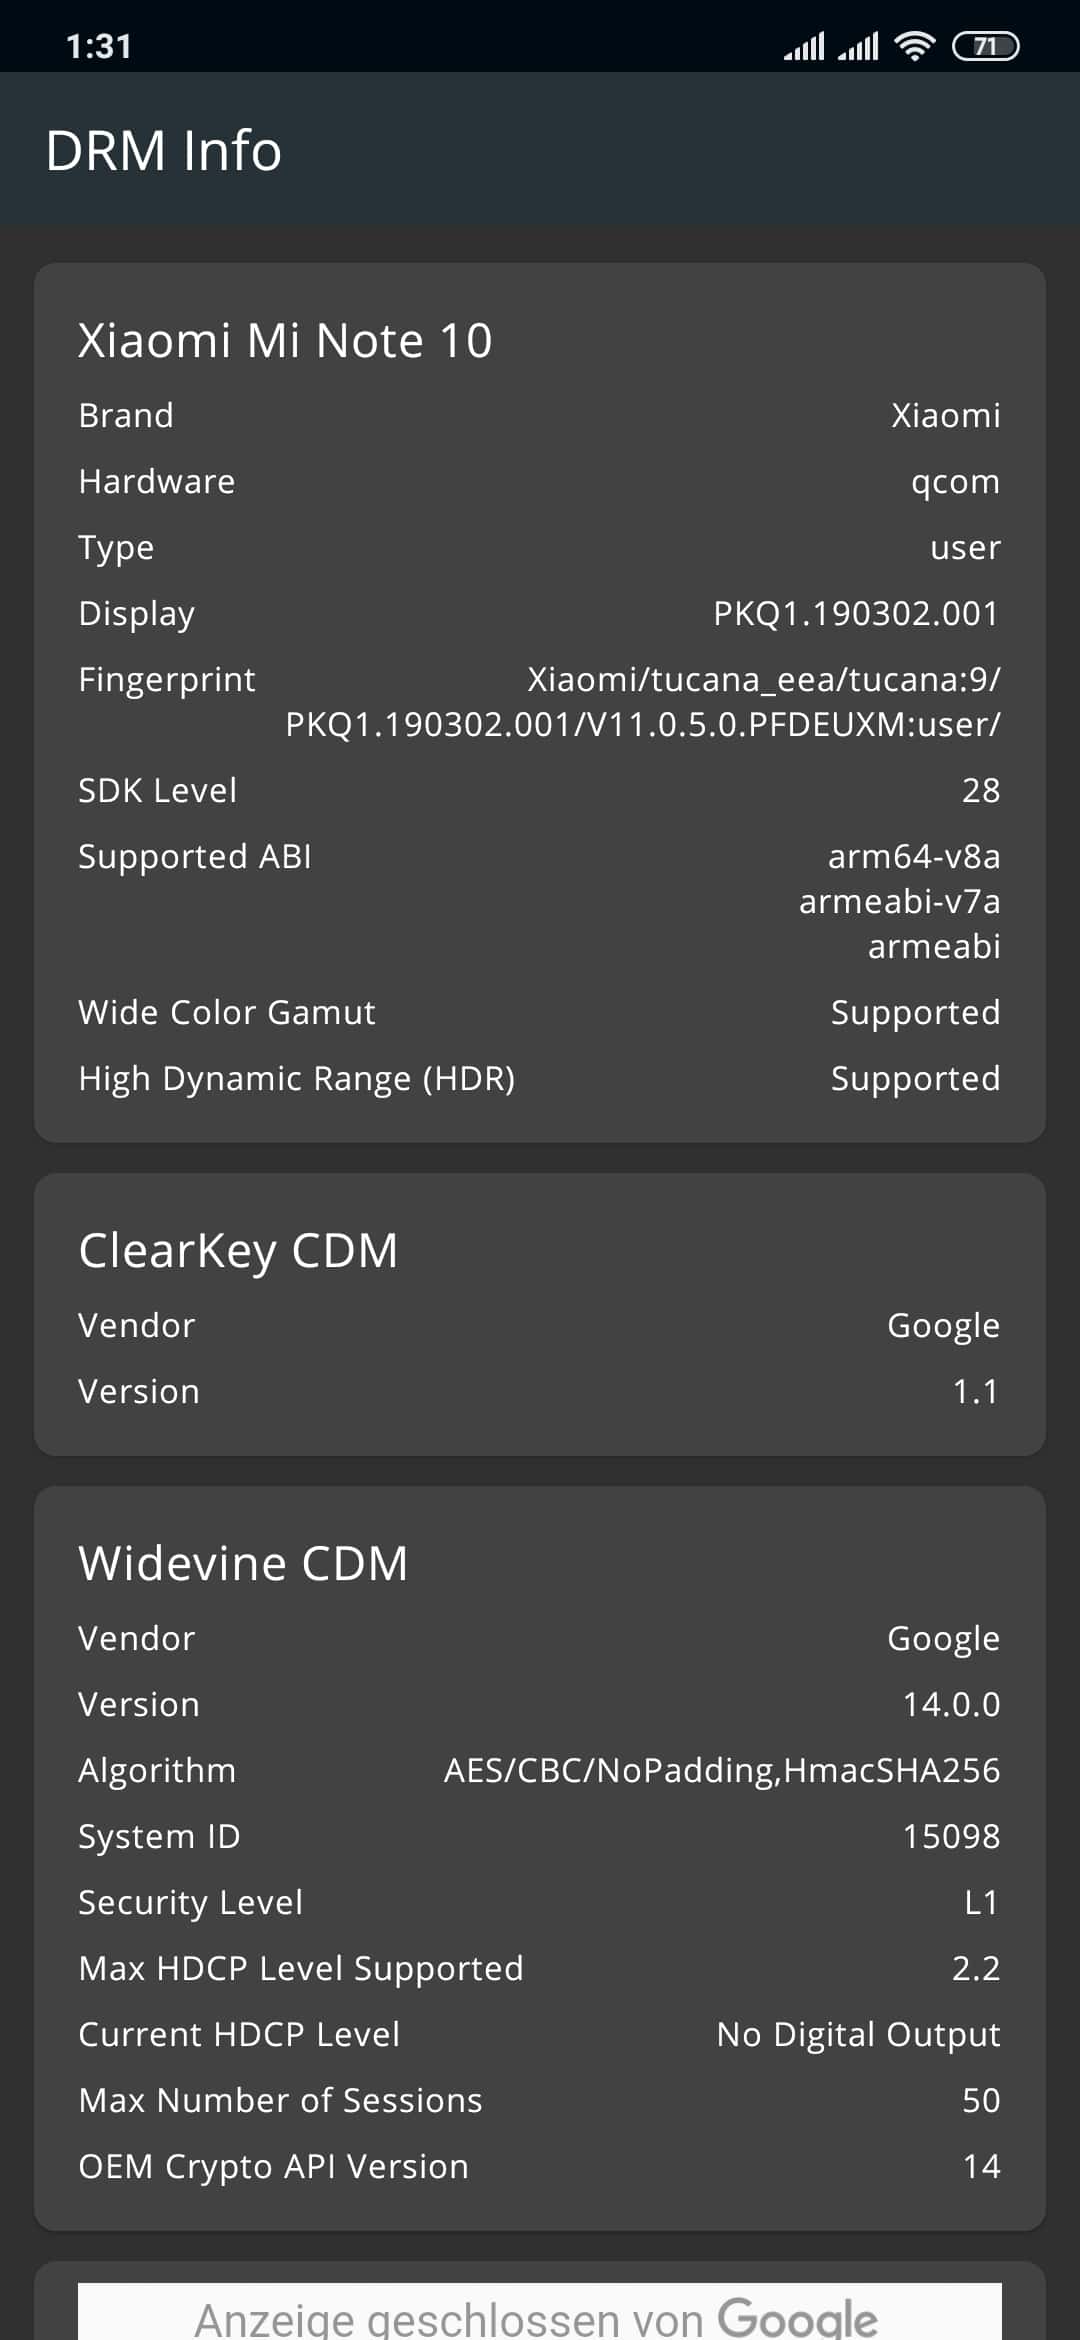
Task: Tap the Display value PKQ1.190302.001
Action: [x=856, y=613]
